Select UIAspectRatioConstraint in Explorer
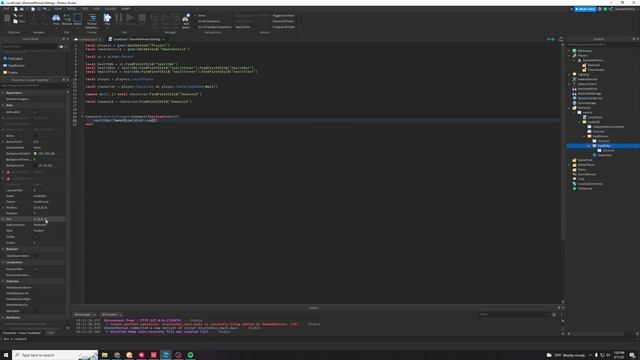The height and width of the screenshot is (360, 640). [608, 127]
